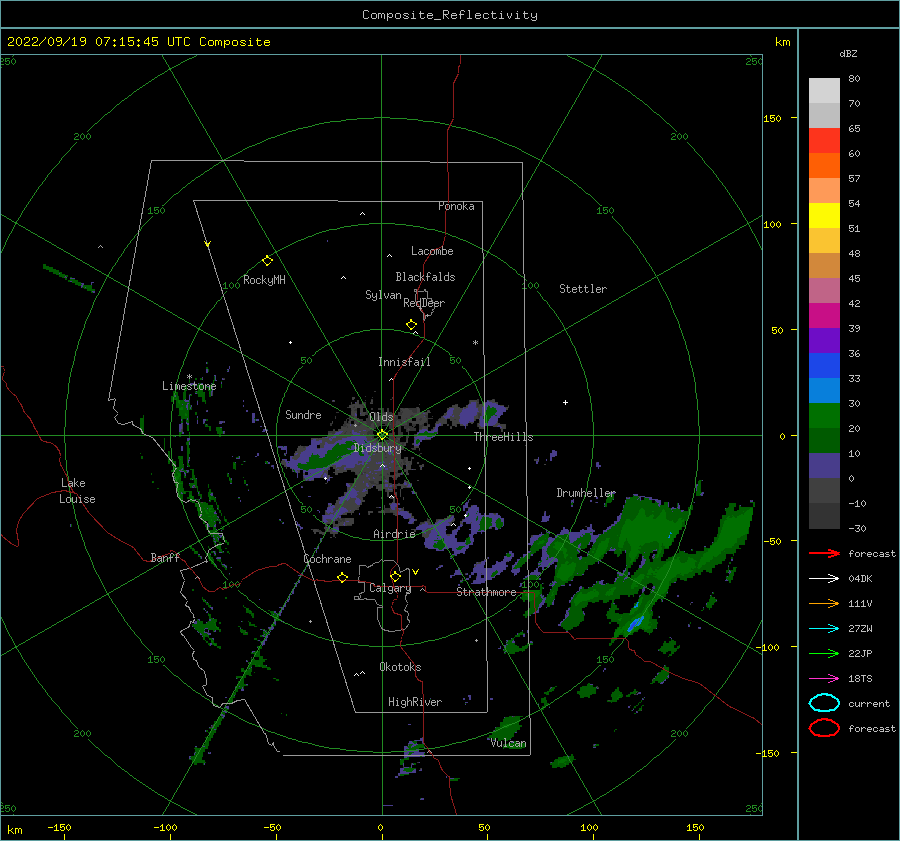Click the Calgary city label
Viewport: 900px width, 841px height.
[390, 588]
